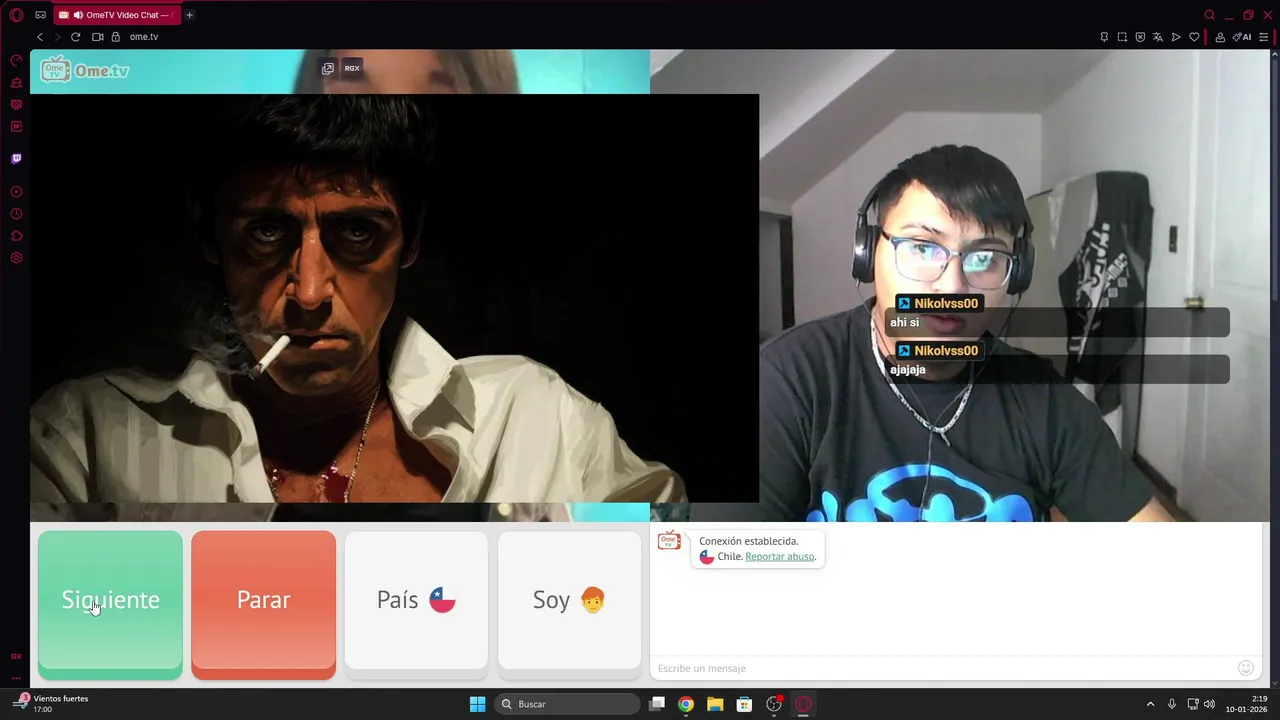Screen dimensions: 1280x720
Task: Open page translate icon
Action: [1158, 37]
